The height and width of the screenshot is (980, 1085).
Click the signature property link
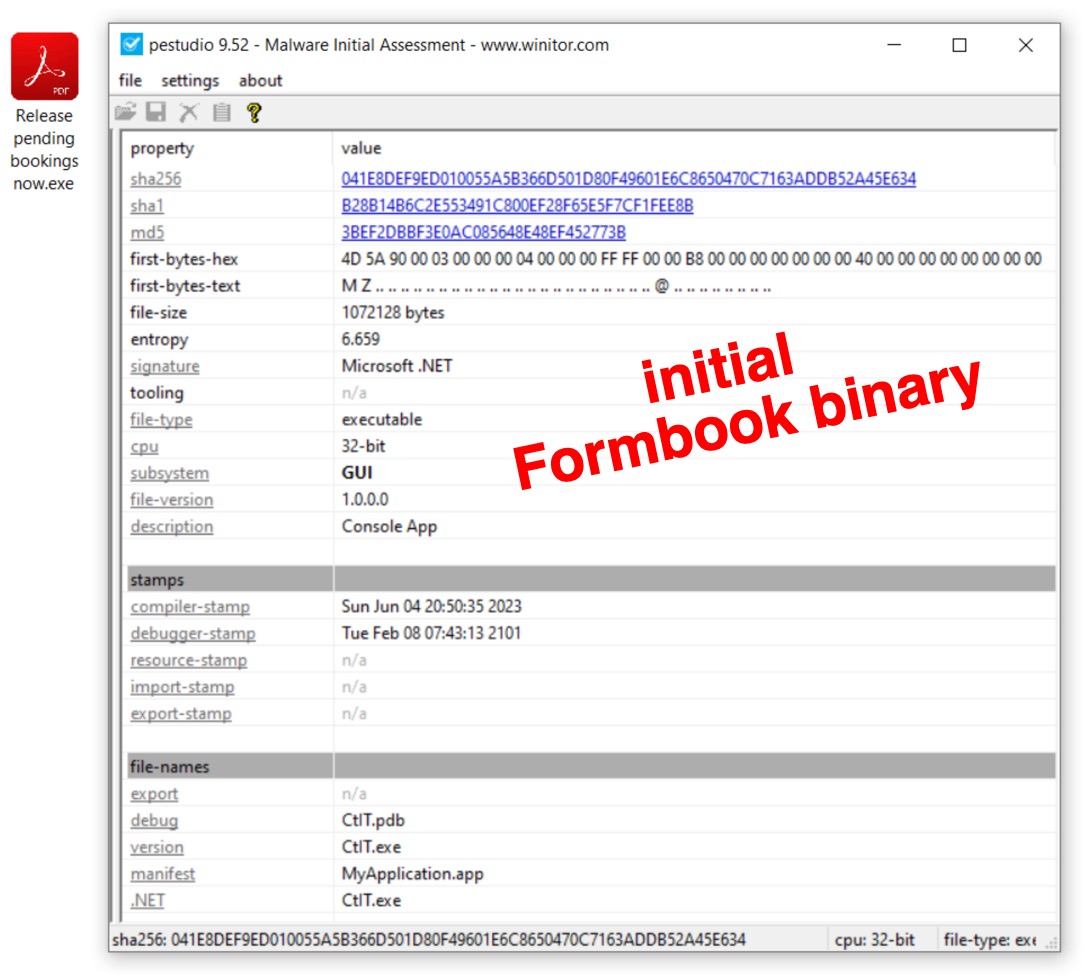[165, 366]
